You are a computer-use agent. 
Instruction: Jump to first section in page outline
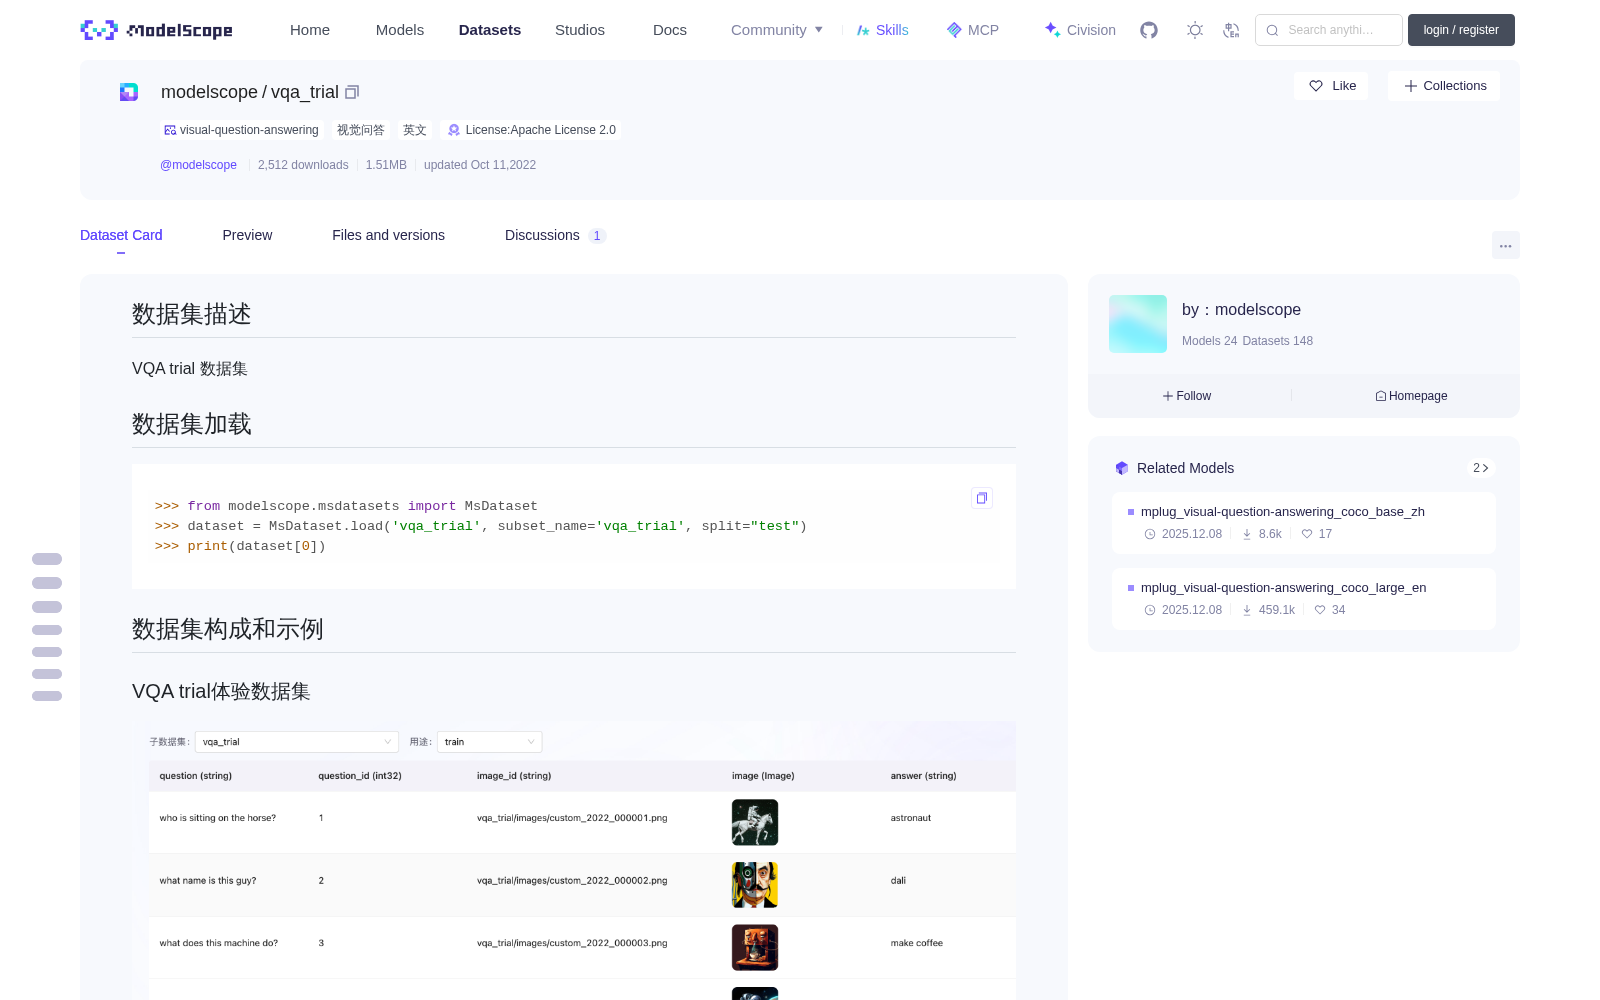coord(47,559)
